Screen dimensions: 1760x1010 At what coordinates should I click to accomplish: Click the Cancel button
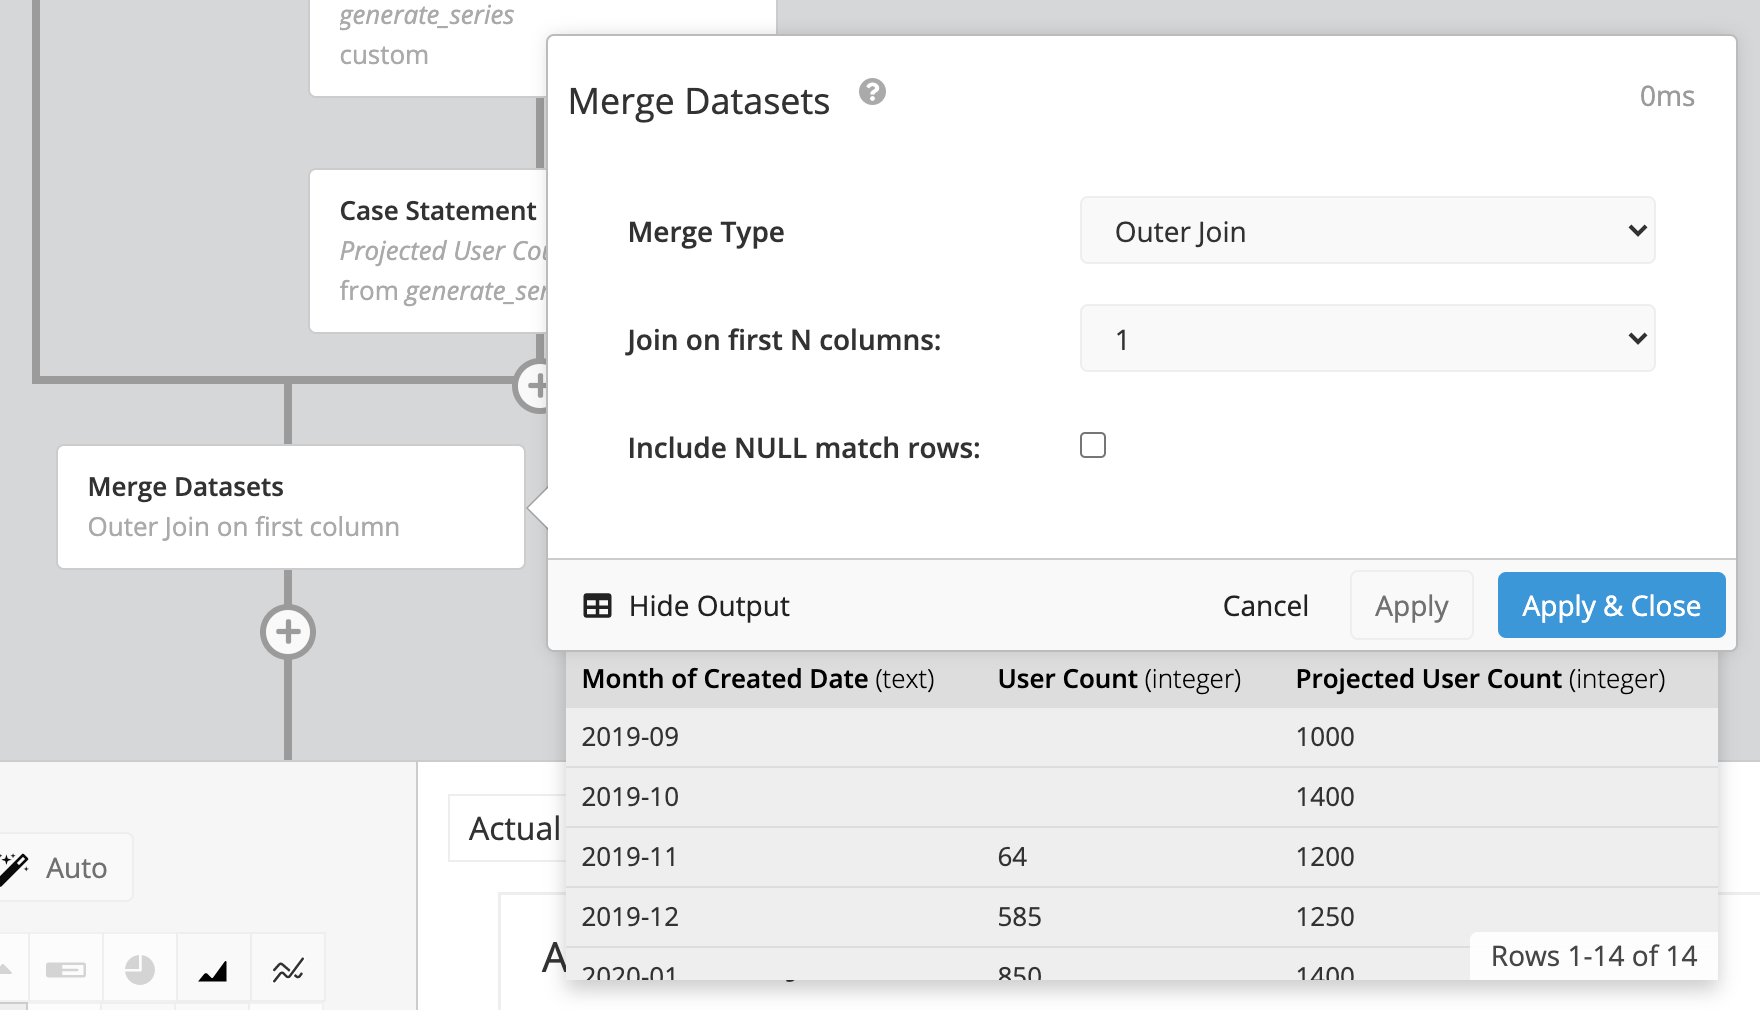point(1265,606)
